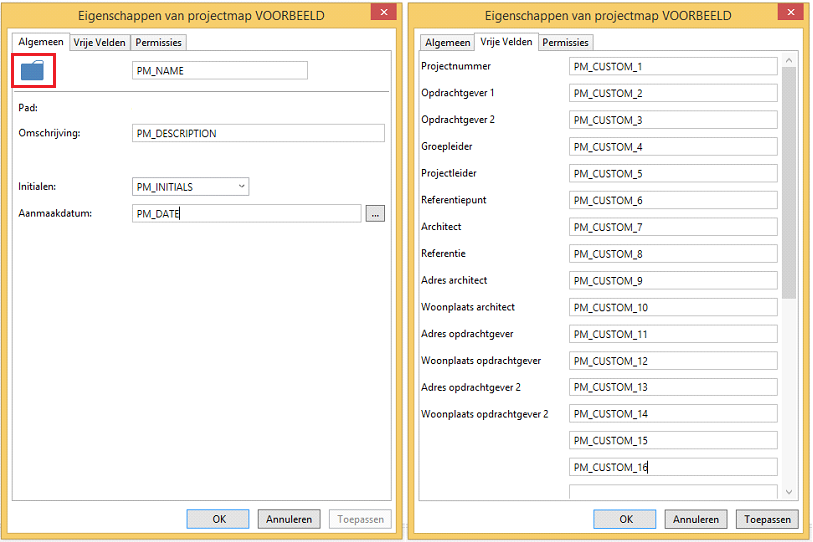Click the Woonplaats opdrachtgever 2 label
813x542 pixels.
[x=484, y=414]
